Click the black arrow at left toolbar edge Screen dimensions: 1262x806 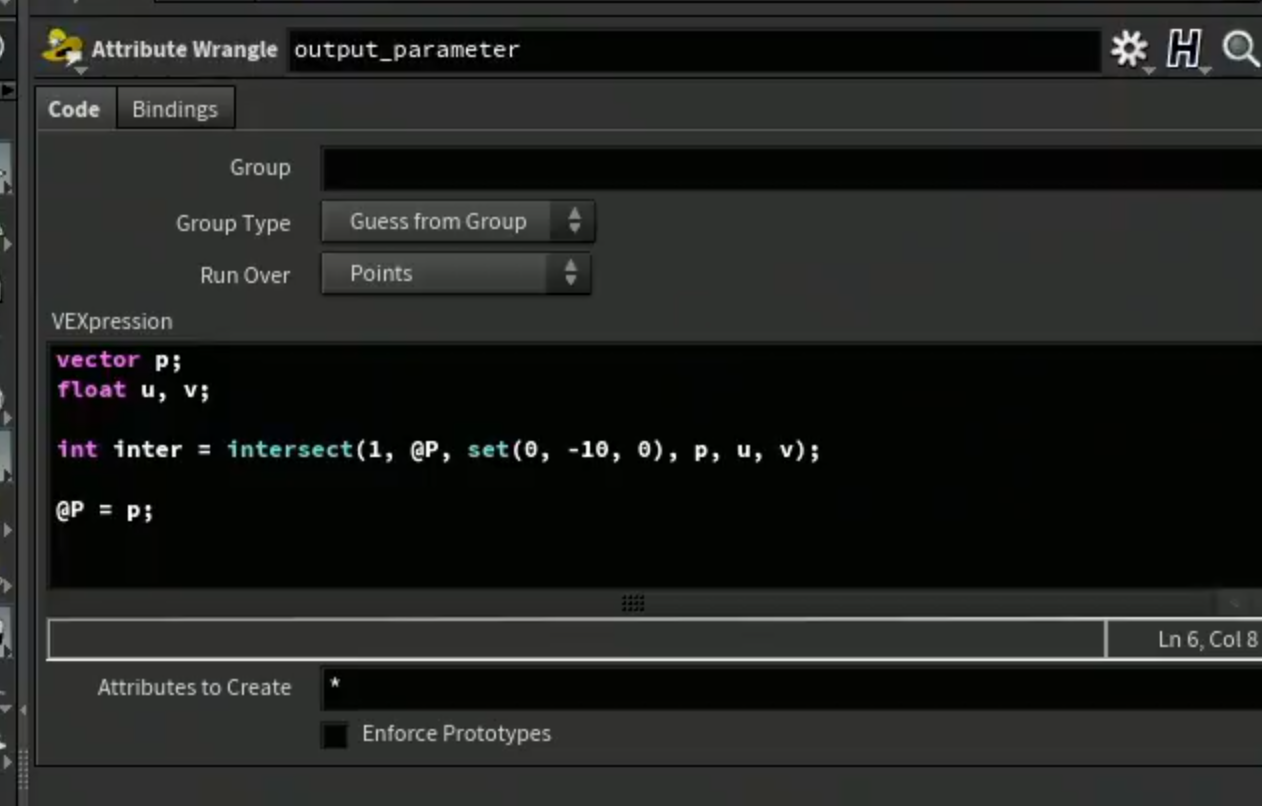8,91
